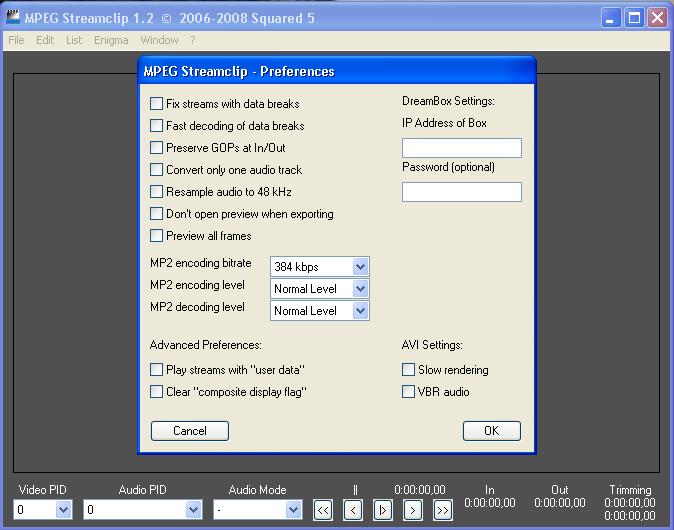Open the MP2 decoding level dropdown
The width and height of the screenshot is (674, 530).
coord(320,310)
